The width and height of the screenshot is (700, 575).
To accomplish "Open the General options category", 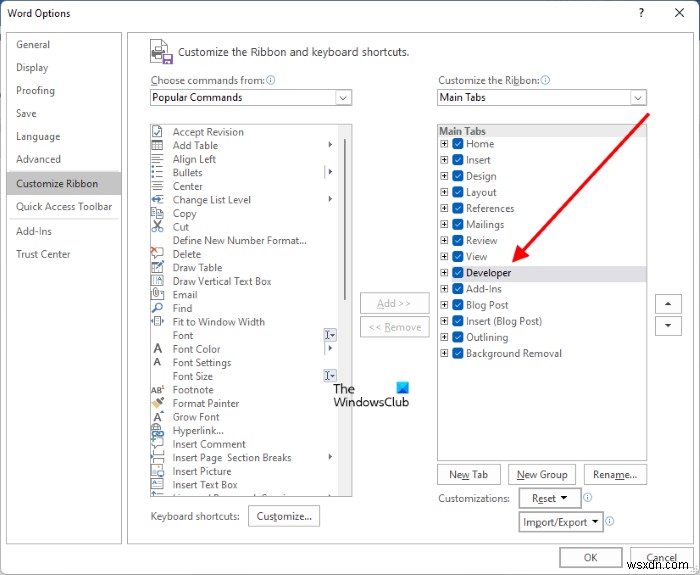I will (x=64, y=45).
